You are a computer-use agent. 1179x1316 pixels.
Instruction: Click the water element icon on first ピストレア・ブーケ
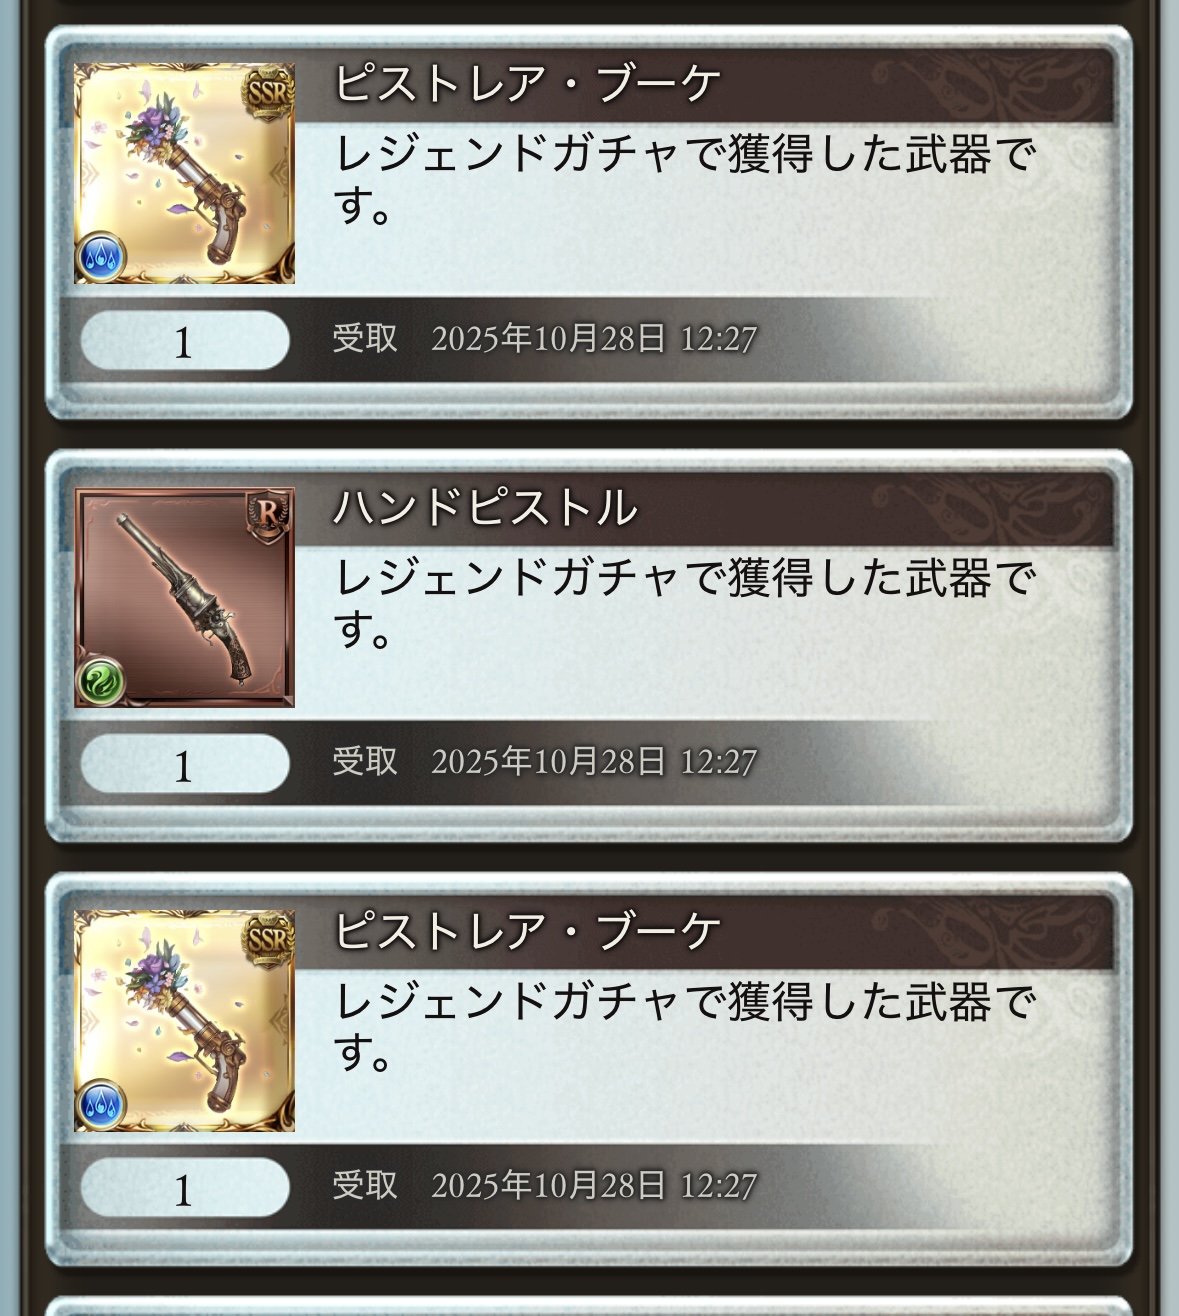[x=101, y=257]
